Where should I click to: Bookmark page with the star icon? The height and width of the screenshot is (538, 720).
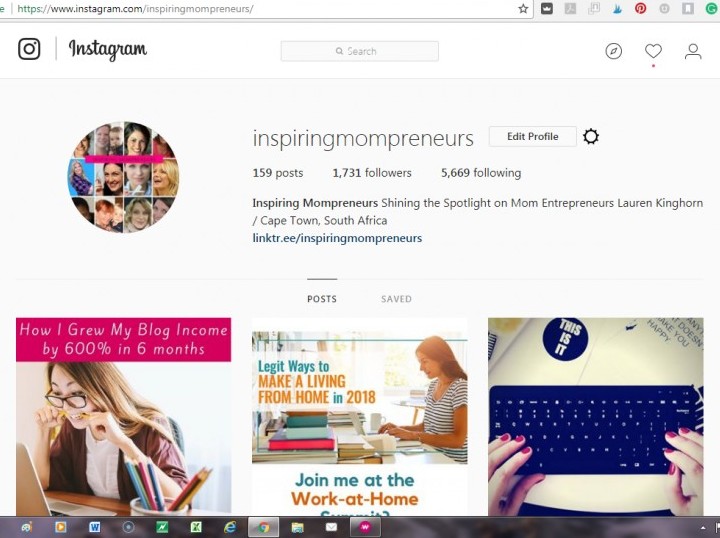[x=523, y=9]
